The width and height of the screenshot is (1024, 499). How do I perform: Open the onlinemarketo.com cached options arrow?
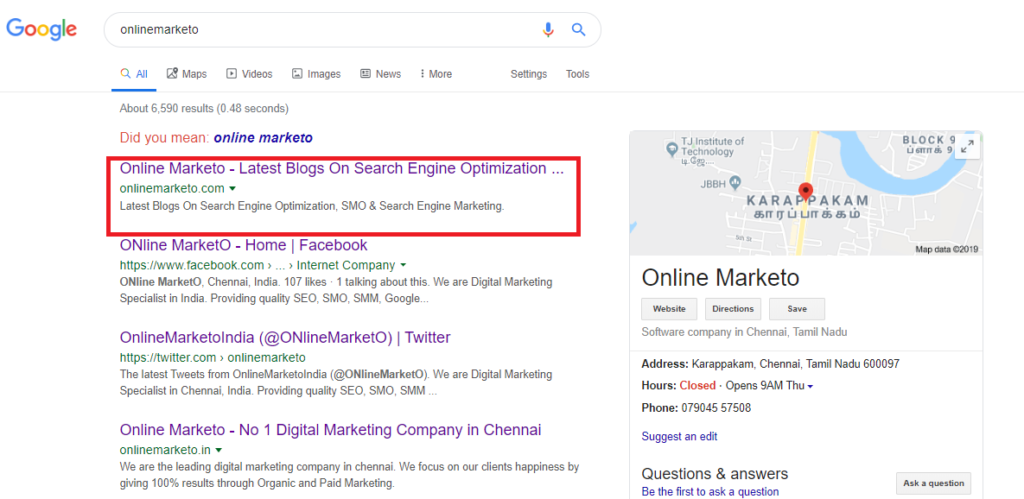[233, 188]
